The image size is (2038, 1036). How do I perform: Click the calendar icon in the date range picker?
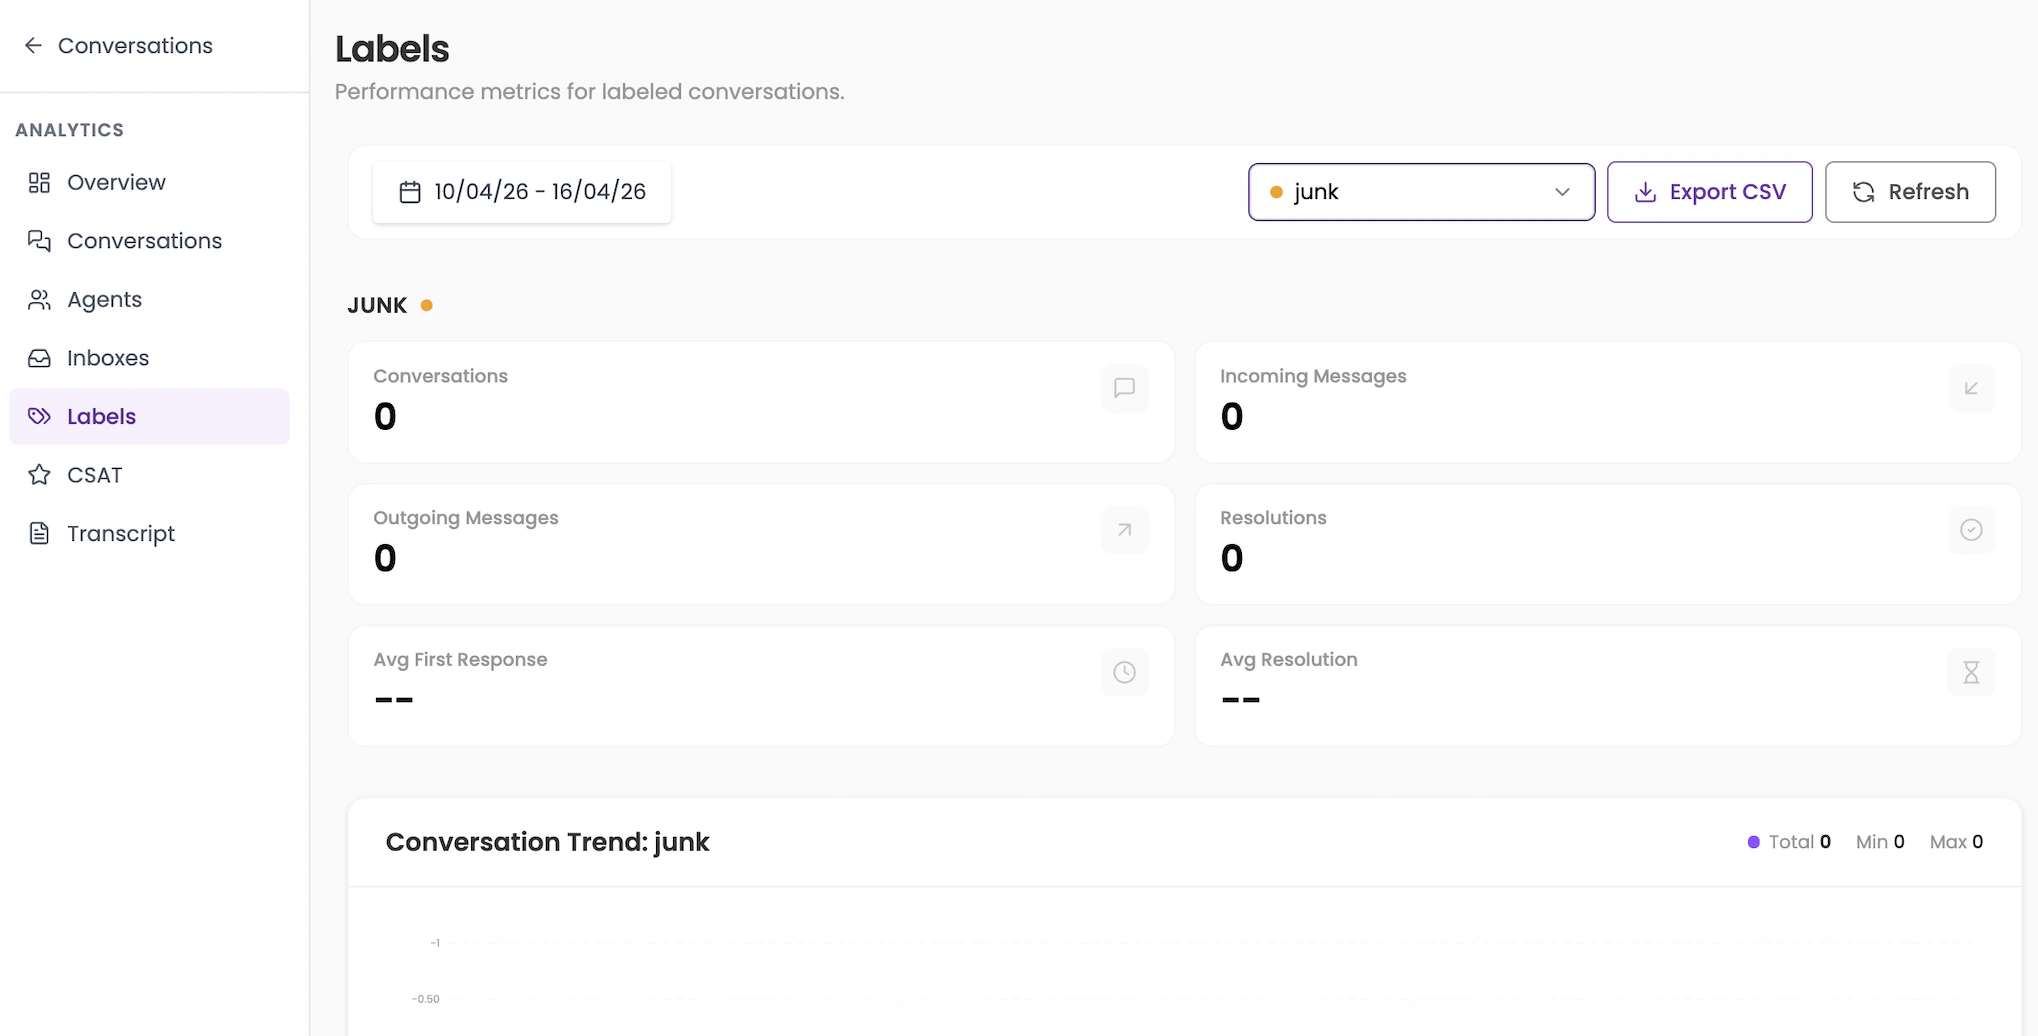point(409,191)
